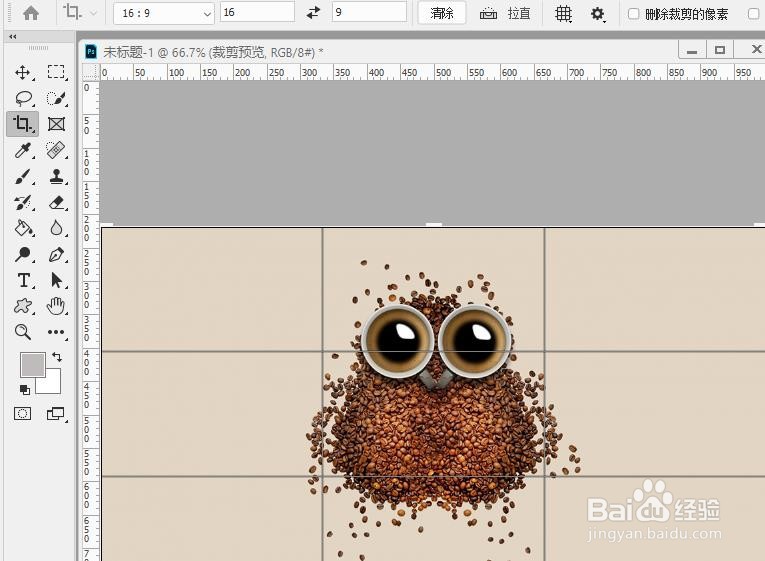
Task: Select the Quick Selection tool
Action: (x=56, y=99)
